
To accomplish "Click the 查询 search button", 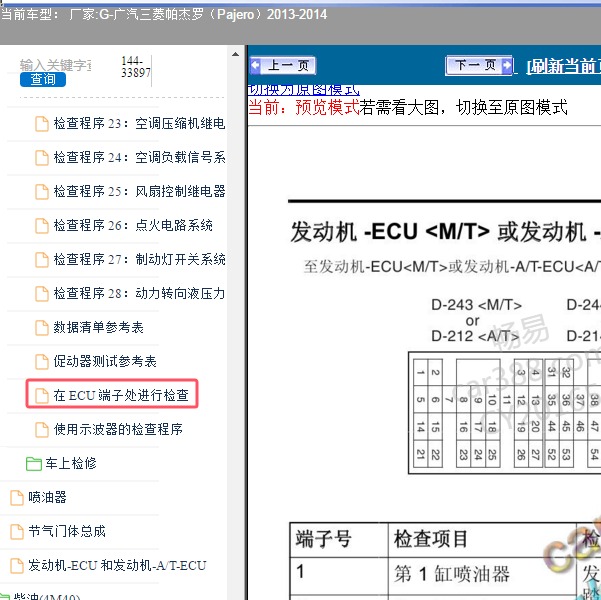I will (43, 79).
